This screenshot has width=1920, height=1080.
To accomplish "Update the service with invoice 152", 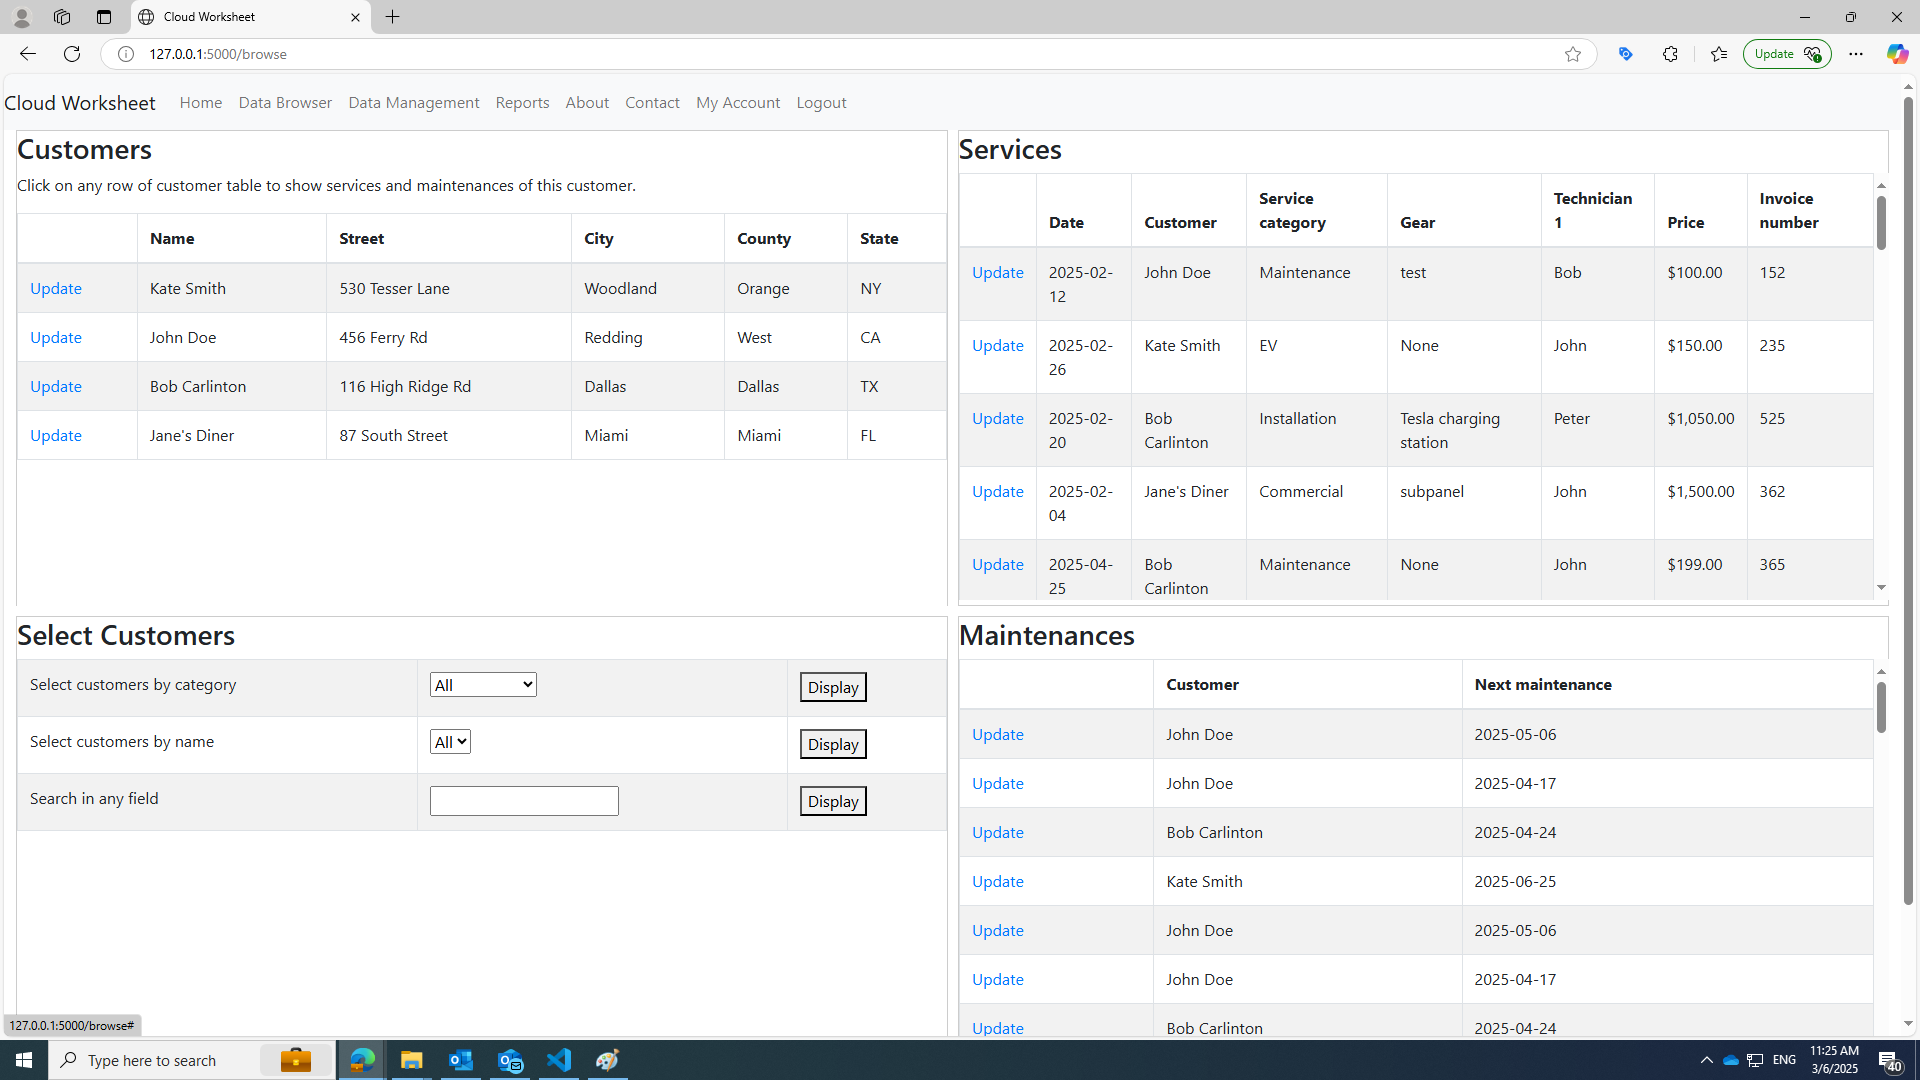I will point(998,272).
